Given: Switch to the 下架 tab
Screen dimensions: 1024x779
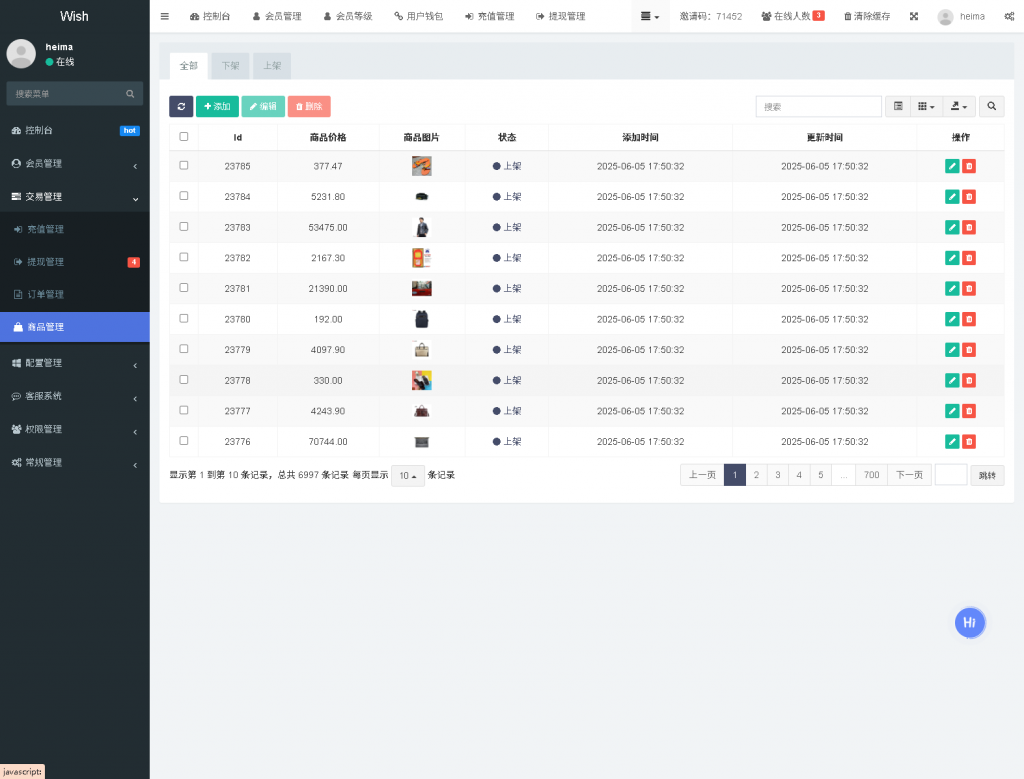Looking at the screenshot, I should coord(230,66).
